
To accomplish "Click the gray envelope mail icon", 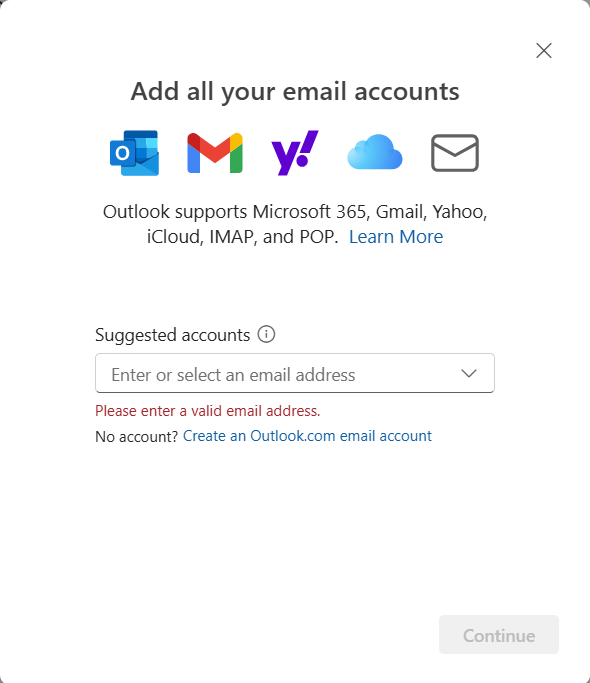I will [x=455, y=153].
